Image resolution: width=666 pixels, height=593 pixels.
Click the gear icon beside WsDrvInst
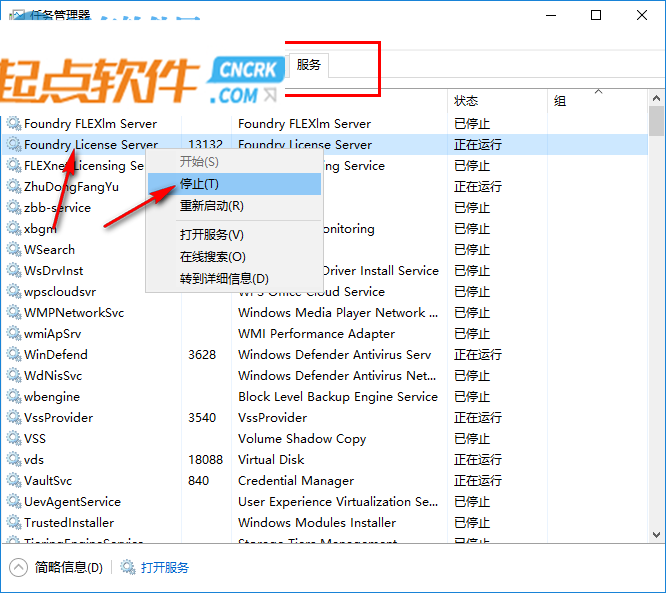click(x=14, y=271)
